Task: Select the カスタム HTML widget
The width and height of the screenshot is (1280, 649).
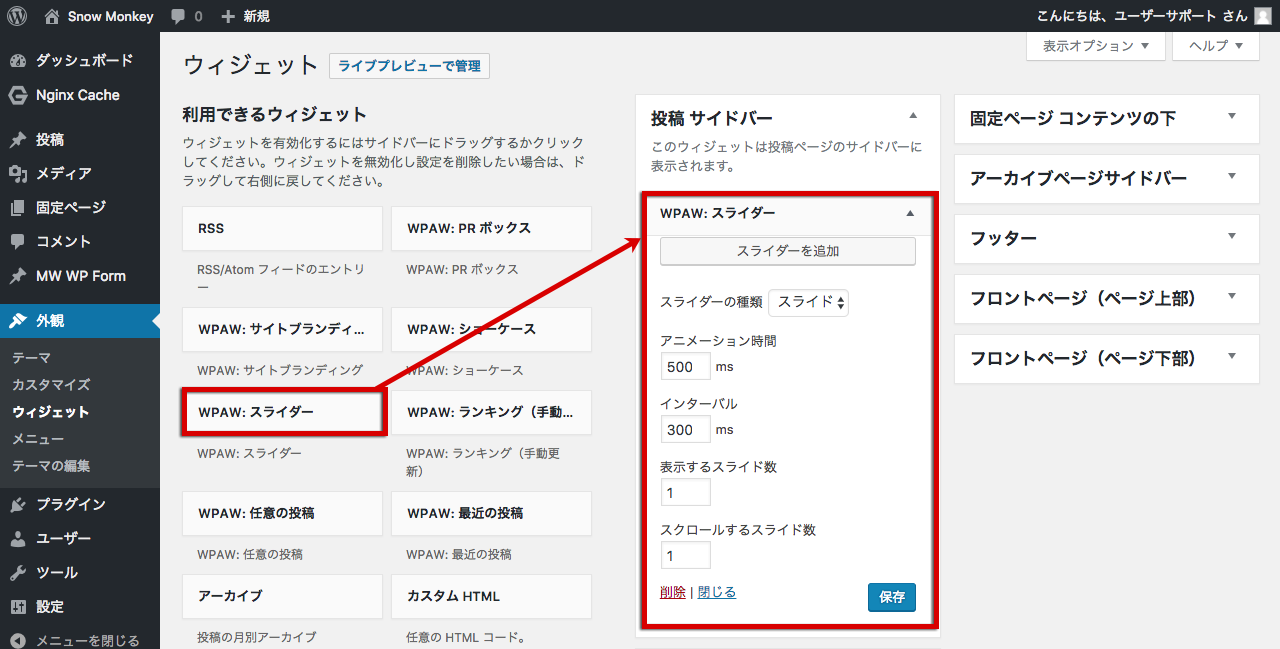Action: (491, 596)
